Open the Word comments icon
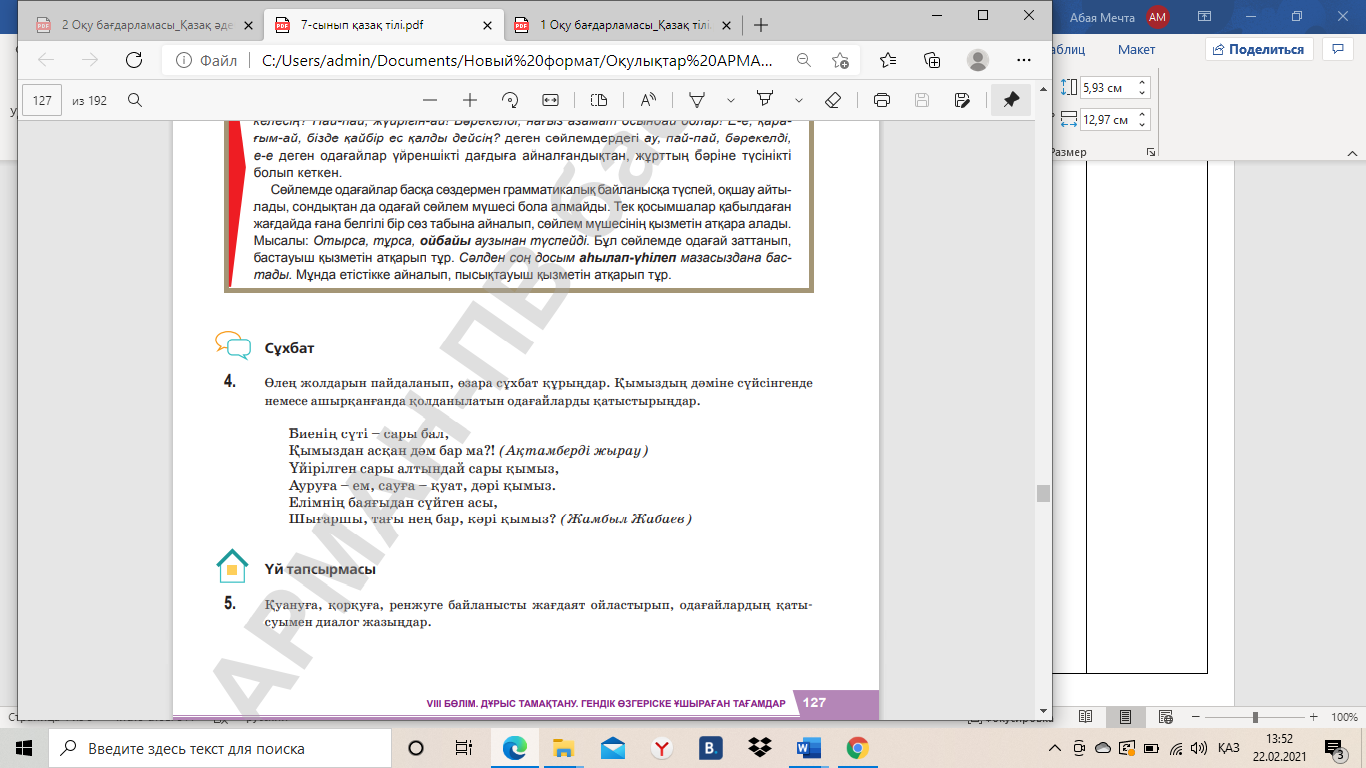Viewport: 1366px width, 768px height. pyautogui.click(x=1337, y=49)
